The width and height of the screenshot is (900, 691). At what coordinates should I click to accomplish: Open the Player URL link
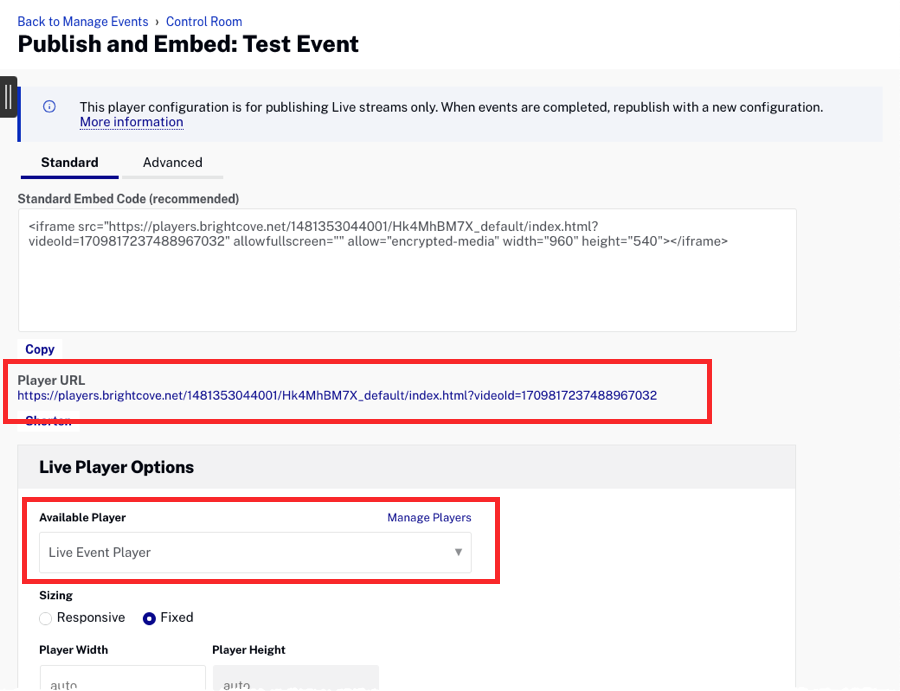click(x=337, y=395)
